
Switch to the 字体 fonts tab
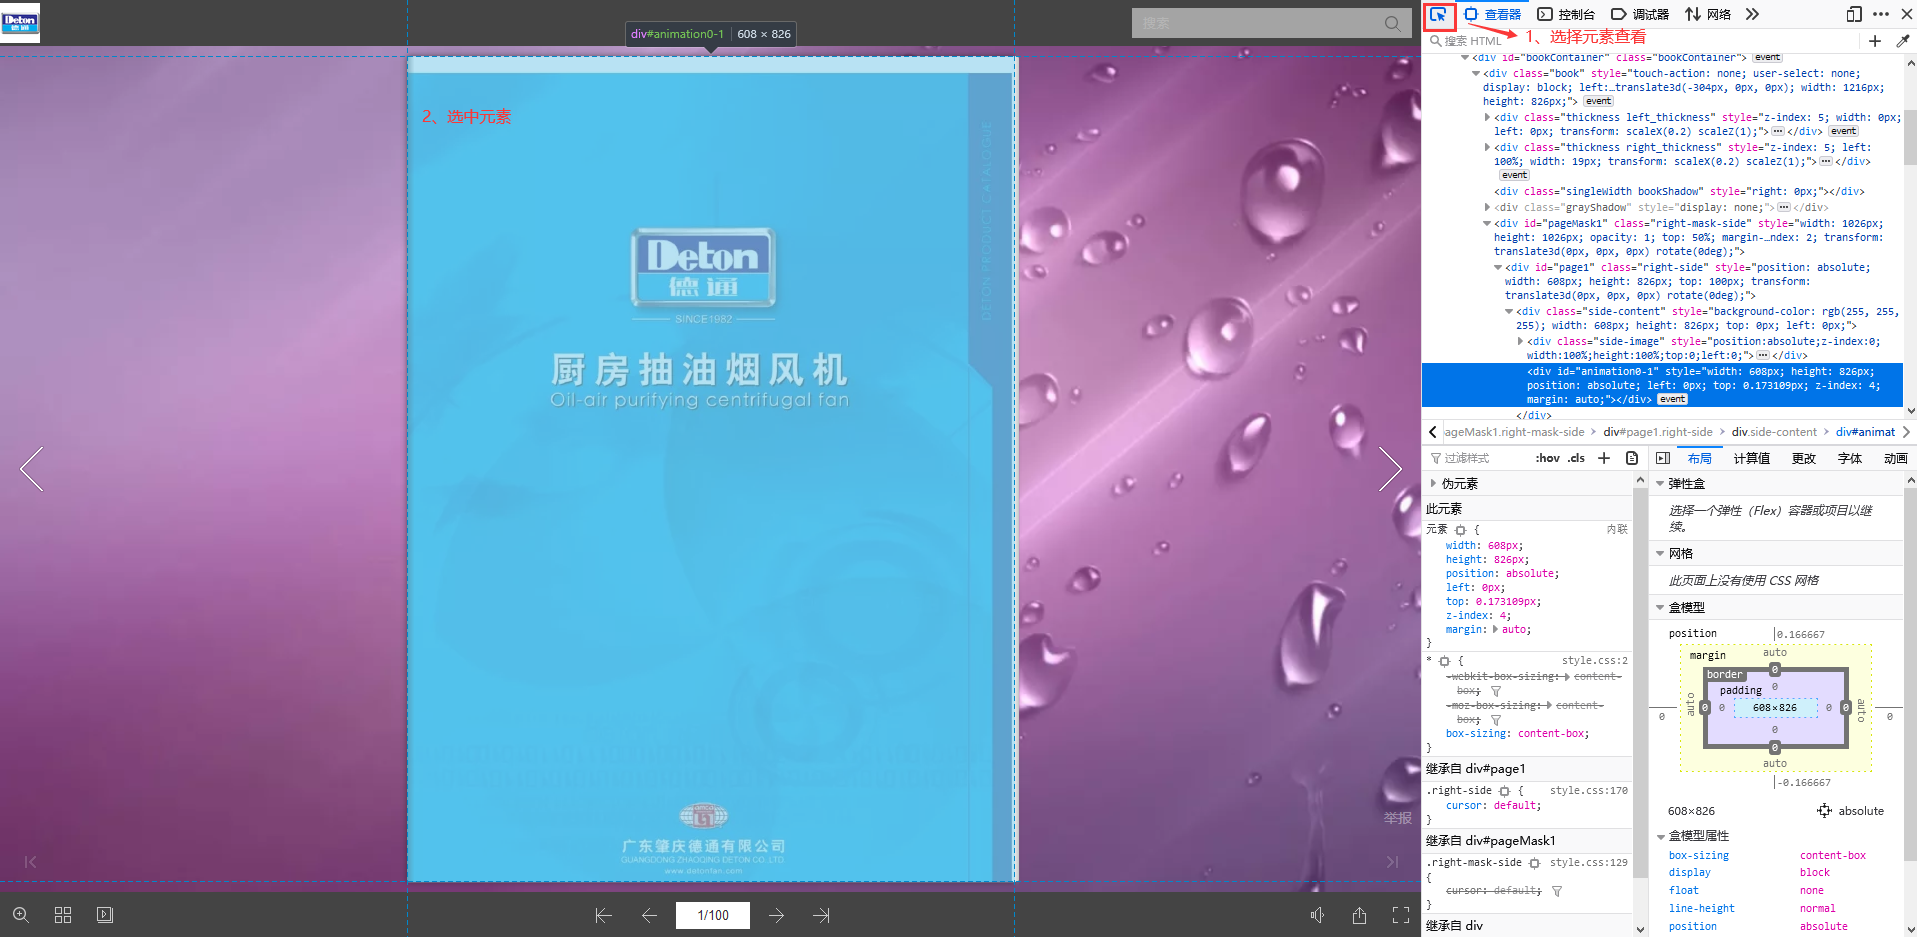[x=1850, y=458]
